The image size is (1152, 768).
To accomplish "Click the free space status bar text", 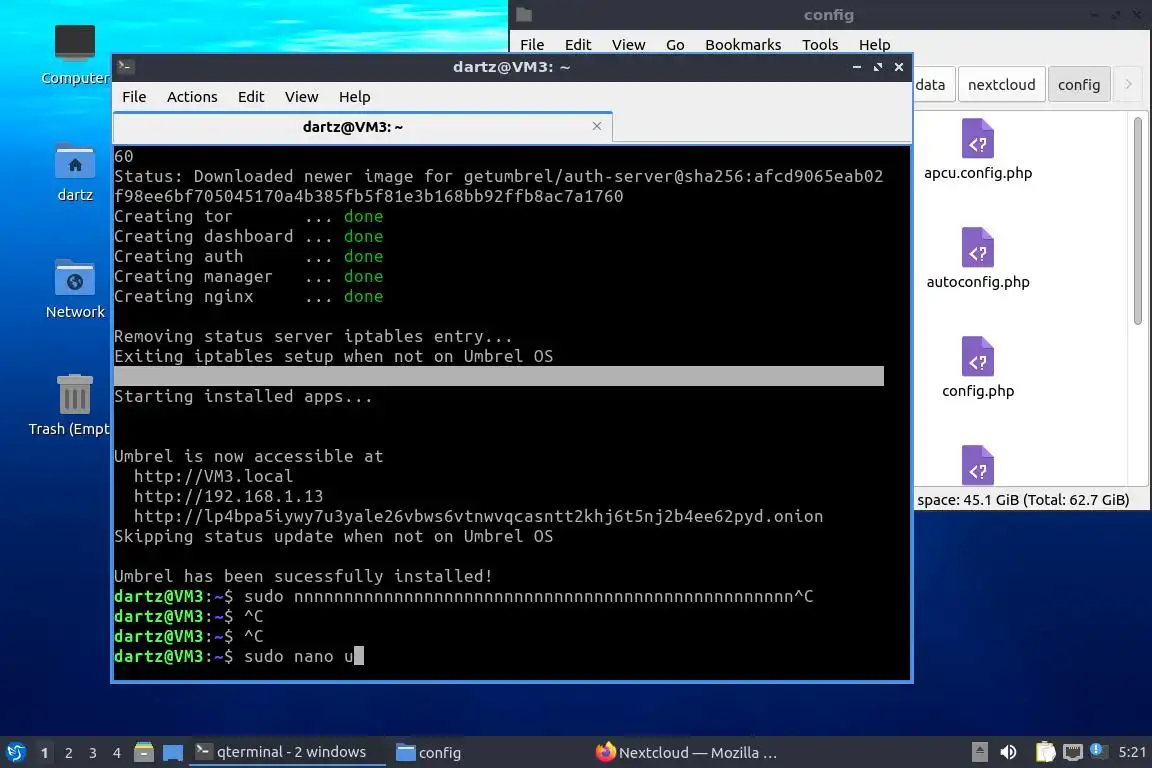I will [x=1023, y=500].
